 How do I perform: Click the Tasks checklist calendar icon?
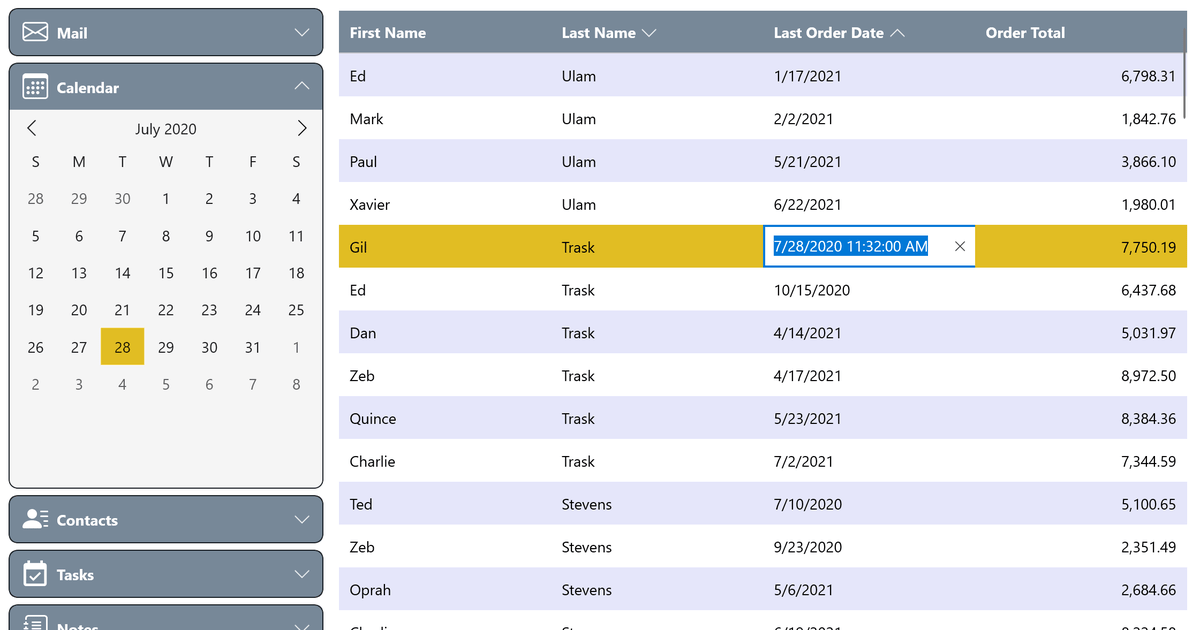pos(35,574)
